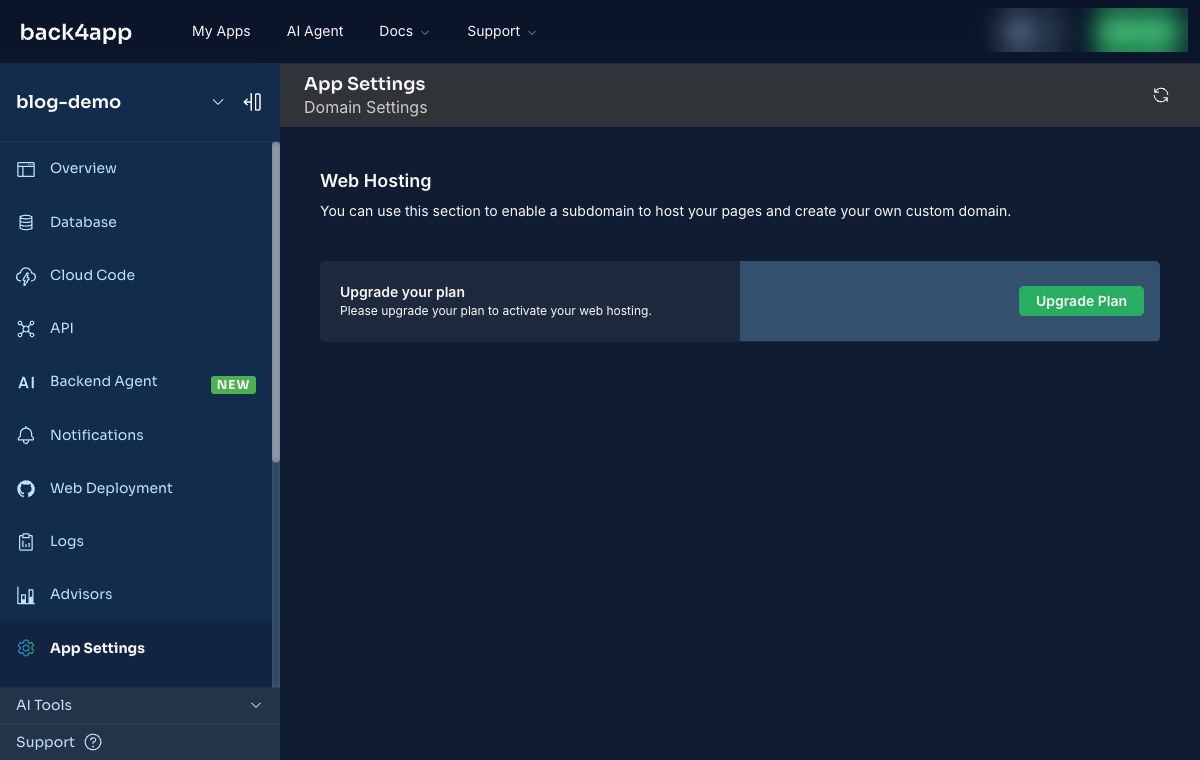Image resolution: width=1200 pixels, height=760 pixels.
Task: Click the back4app logo
Action: tap(76, 32)
